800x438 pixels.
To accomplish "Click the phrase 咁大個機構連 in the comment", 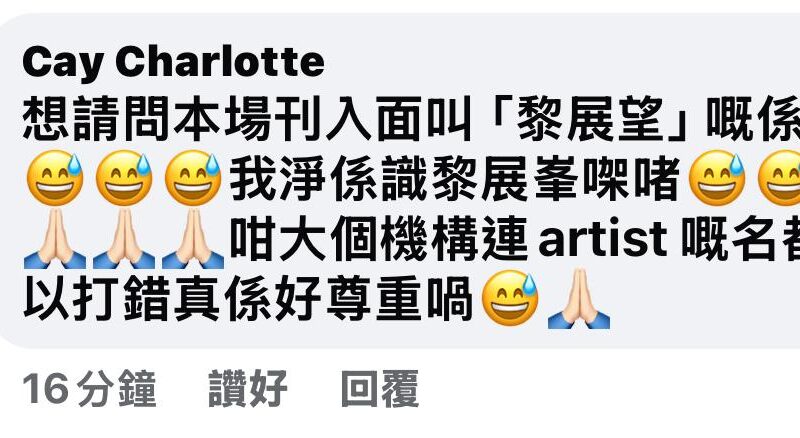I will 379,238.
